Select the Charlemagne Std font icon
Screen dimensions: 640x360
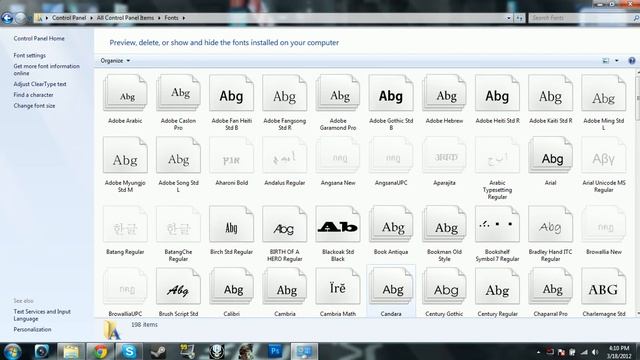click(604, 287)
